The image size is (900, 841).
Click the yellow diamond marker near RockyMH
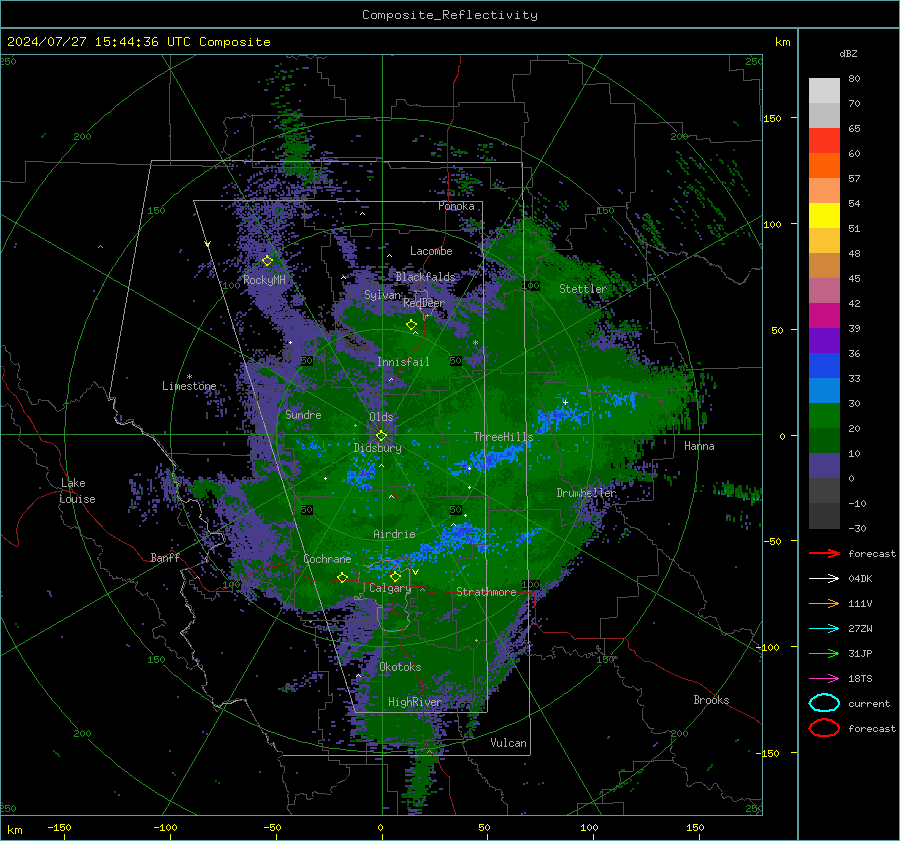click(267, 261)
